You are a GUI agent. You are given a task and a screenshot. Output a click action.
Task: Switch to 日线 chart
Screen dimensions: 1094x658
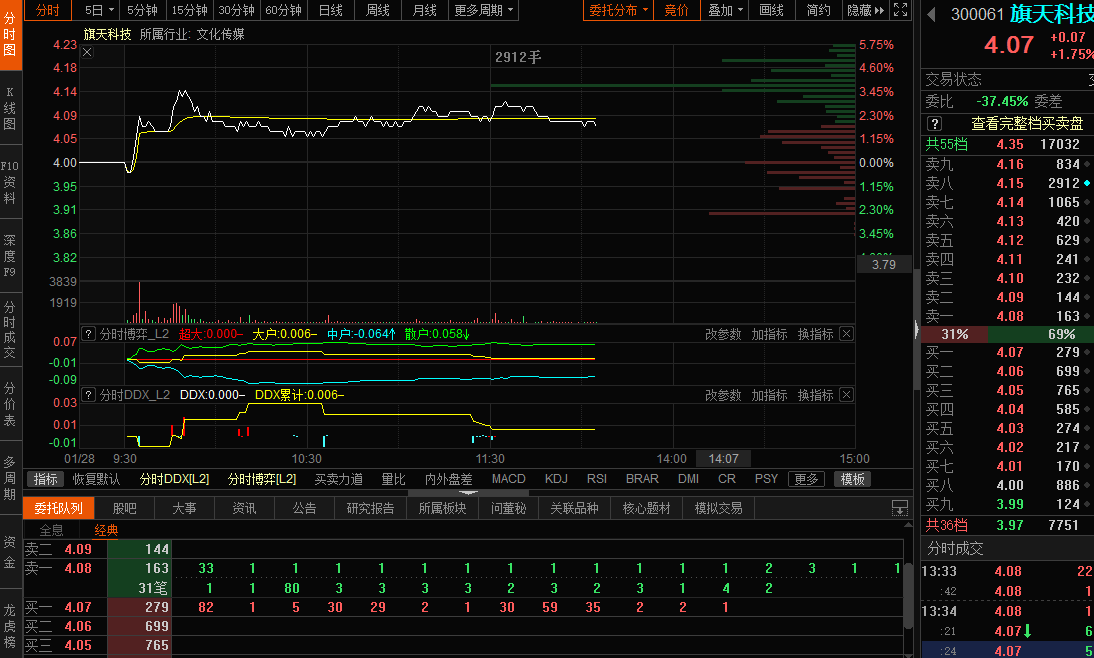[x=330, y=10]
